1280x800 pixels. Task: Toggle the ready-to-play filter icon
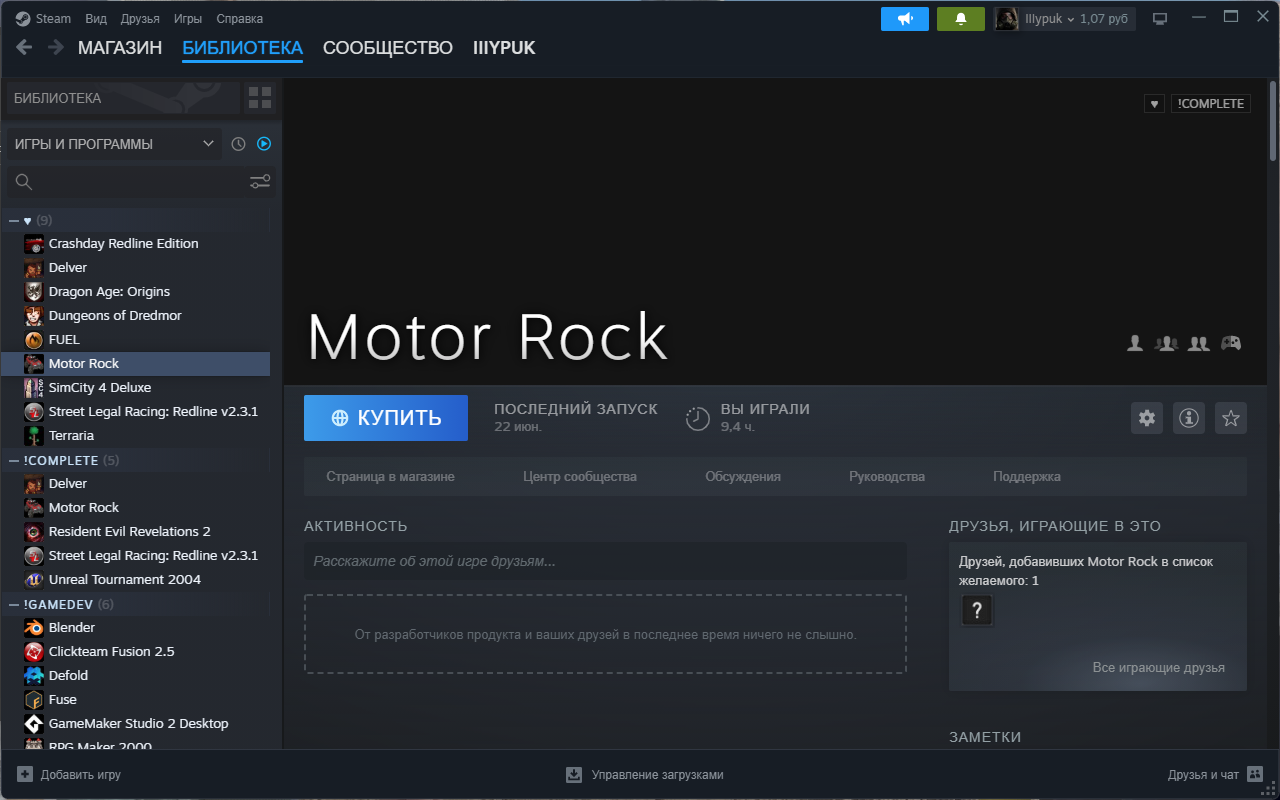(264, 144)
